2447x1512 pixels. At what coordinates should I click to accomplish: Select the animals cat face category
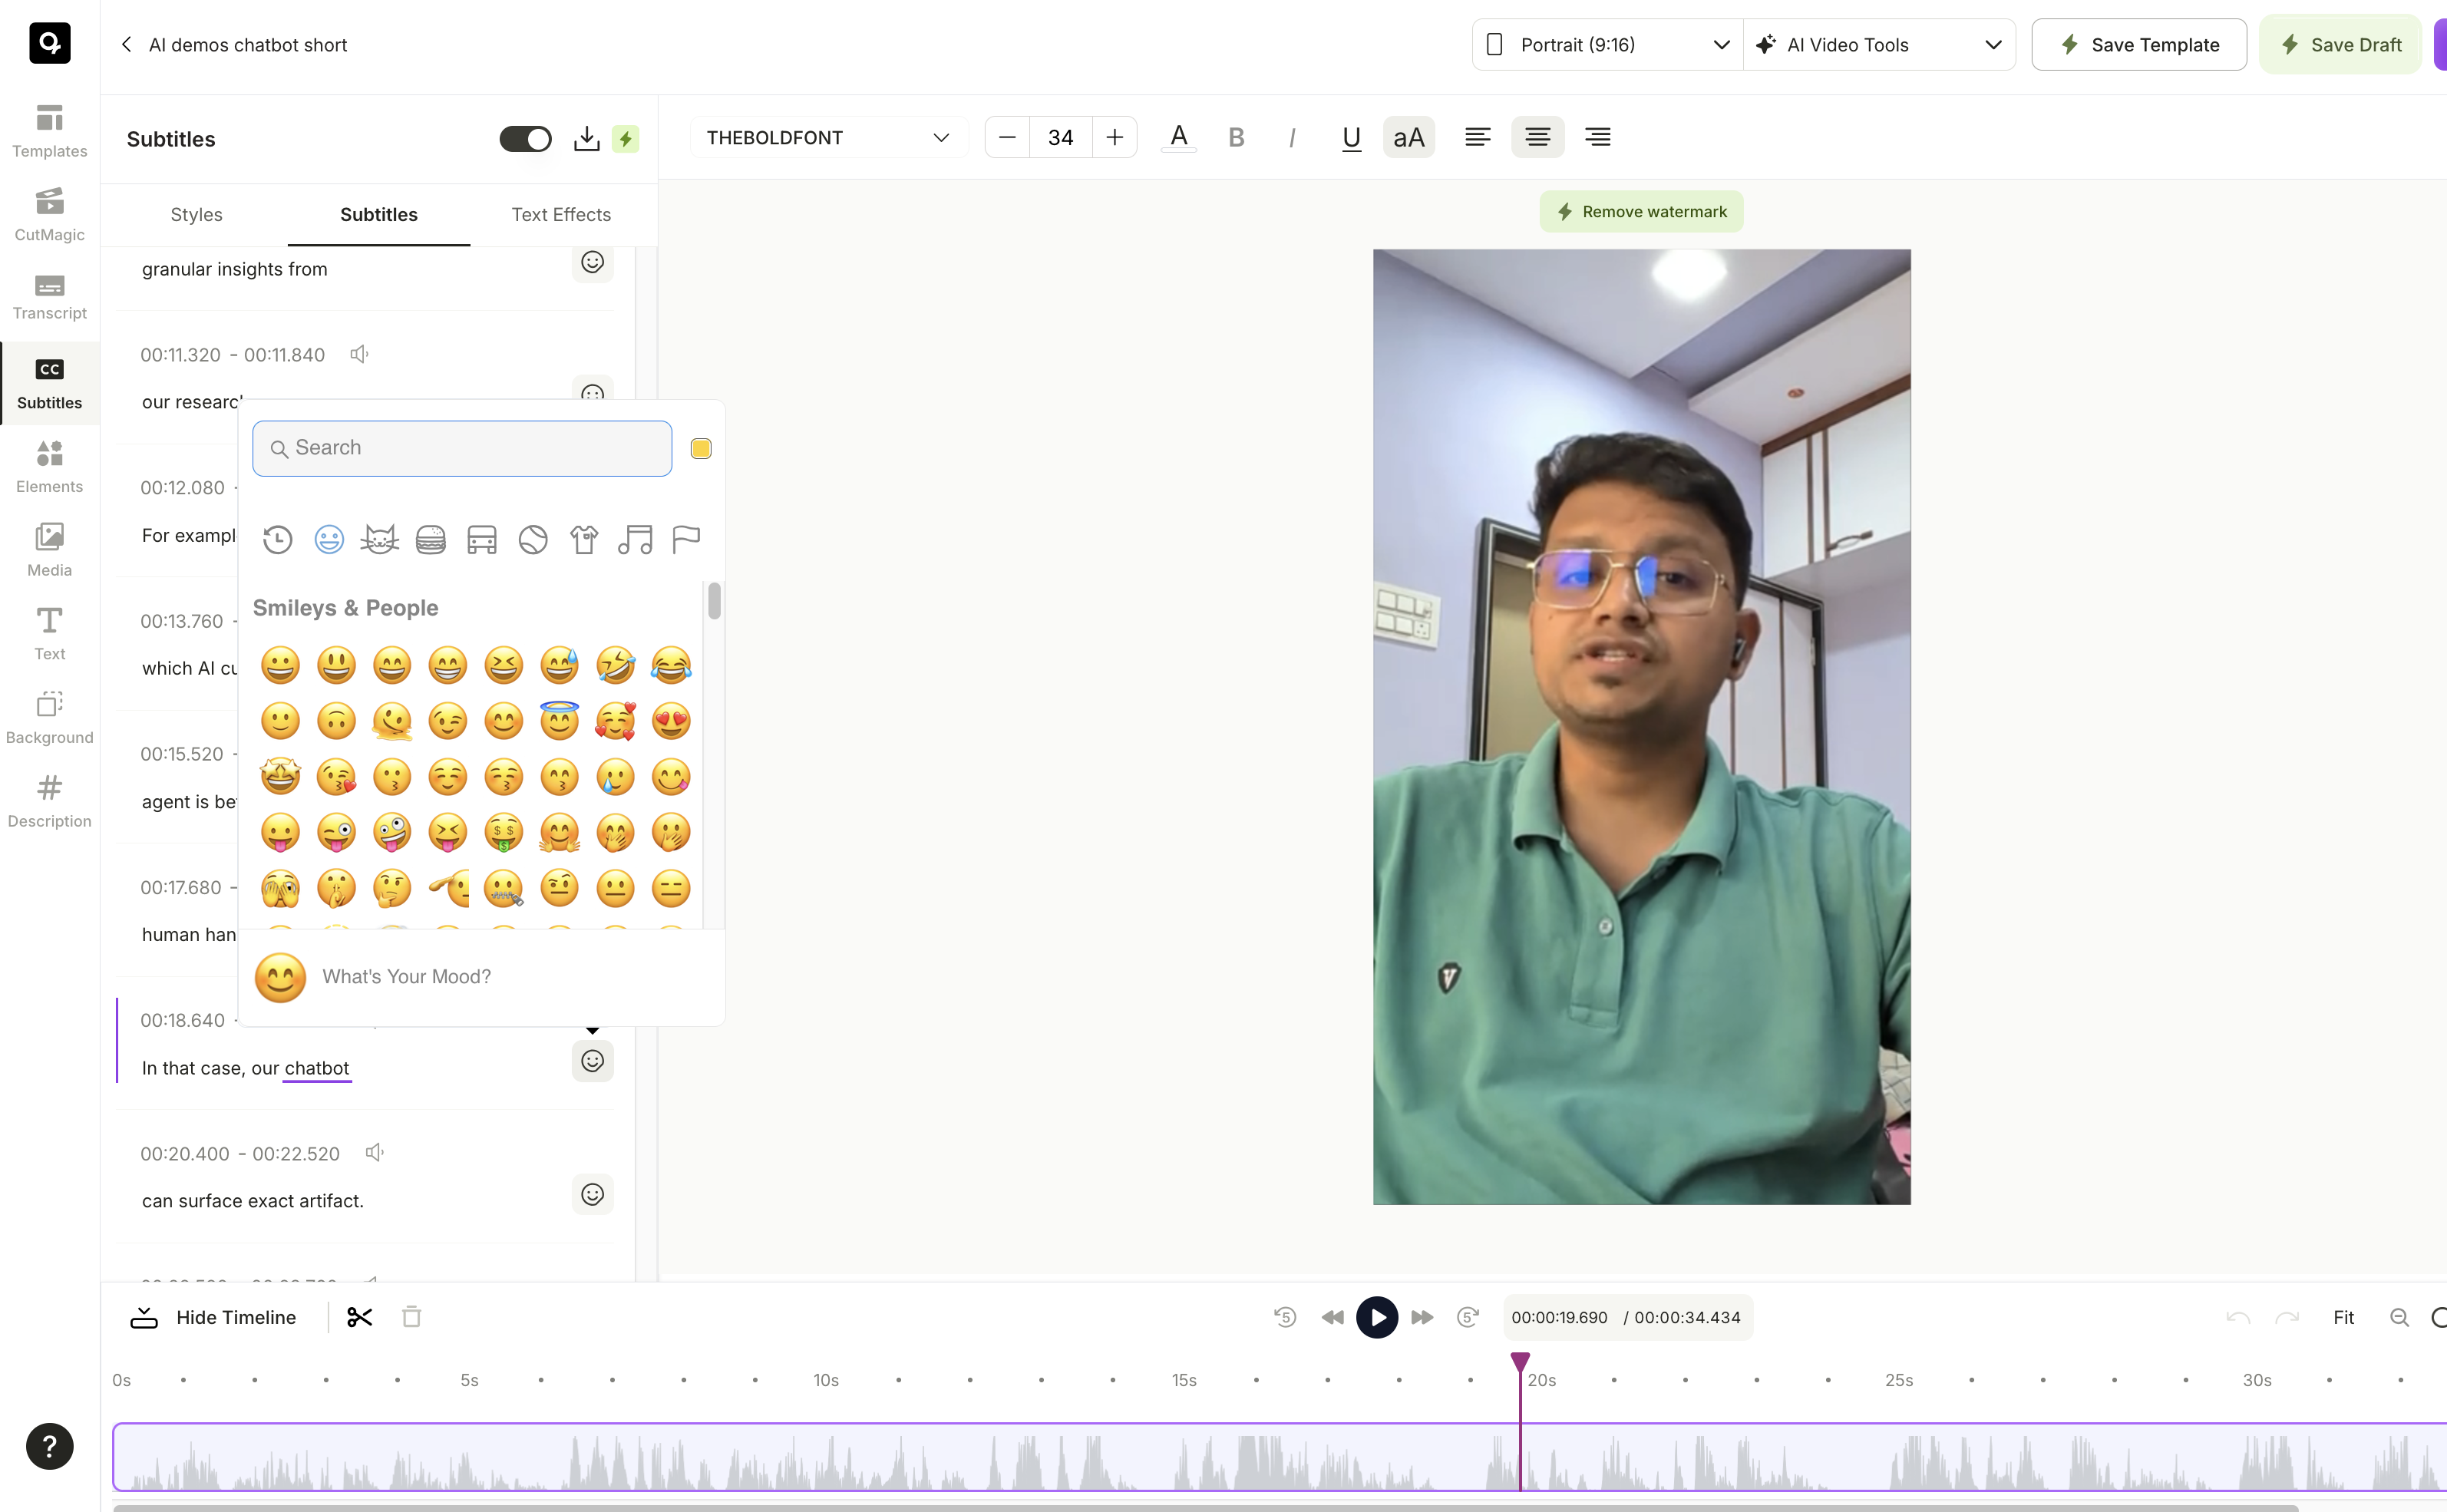380,540
